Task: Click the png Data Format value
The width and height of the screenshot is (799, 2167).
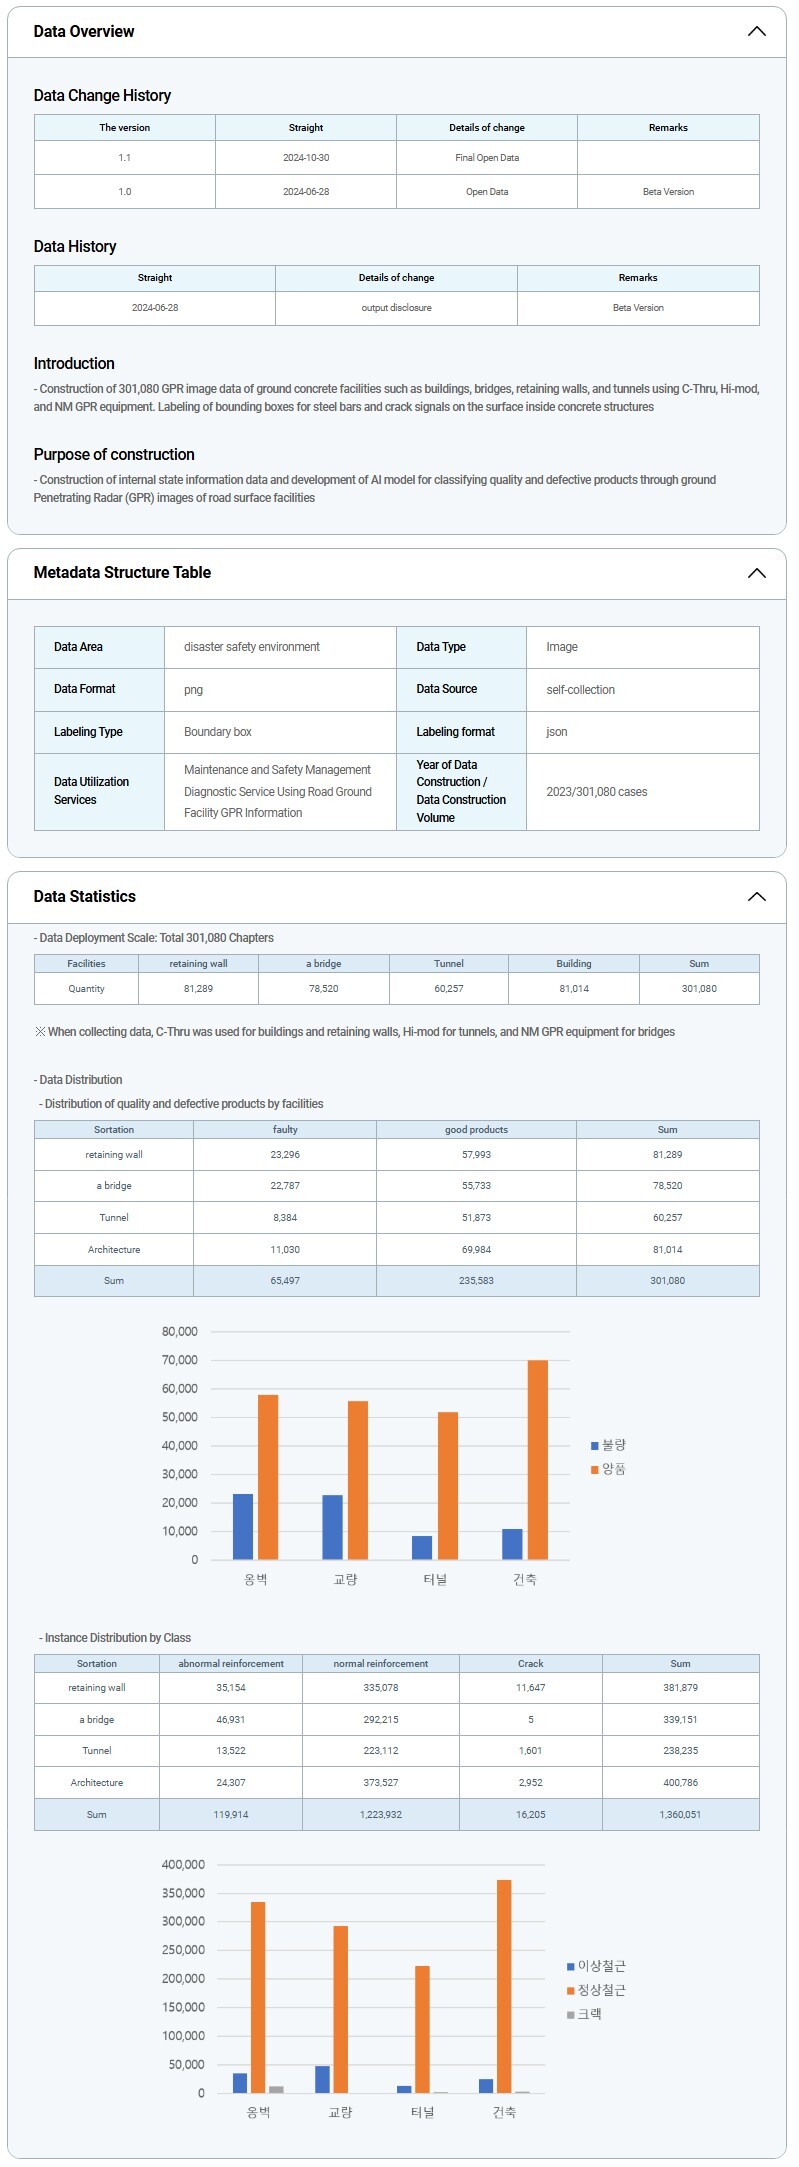Action: click(194, 690)
